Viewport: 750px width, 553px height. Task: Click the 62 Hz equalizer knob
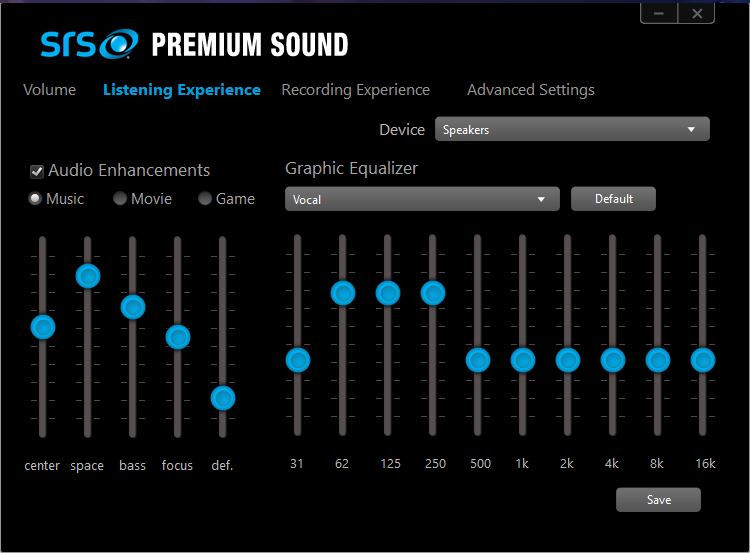[x=343, y=293]
